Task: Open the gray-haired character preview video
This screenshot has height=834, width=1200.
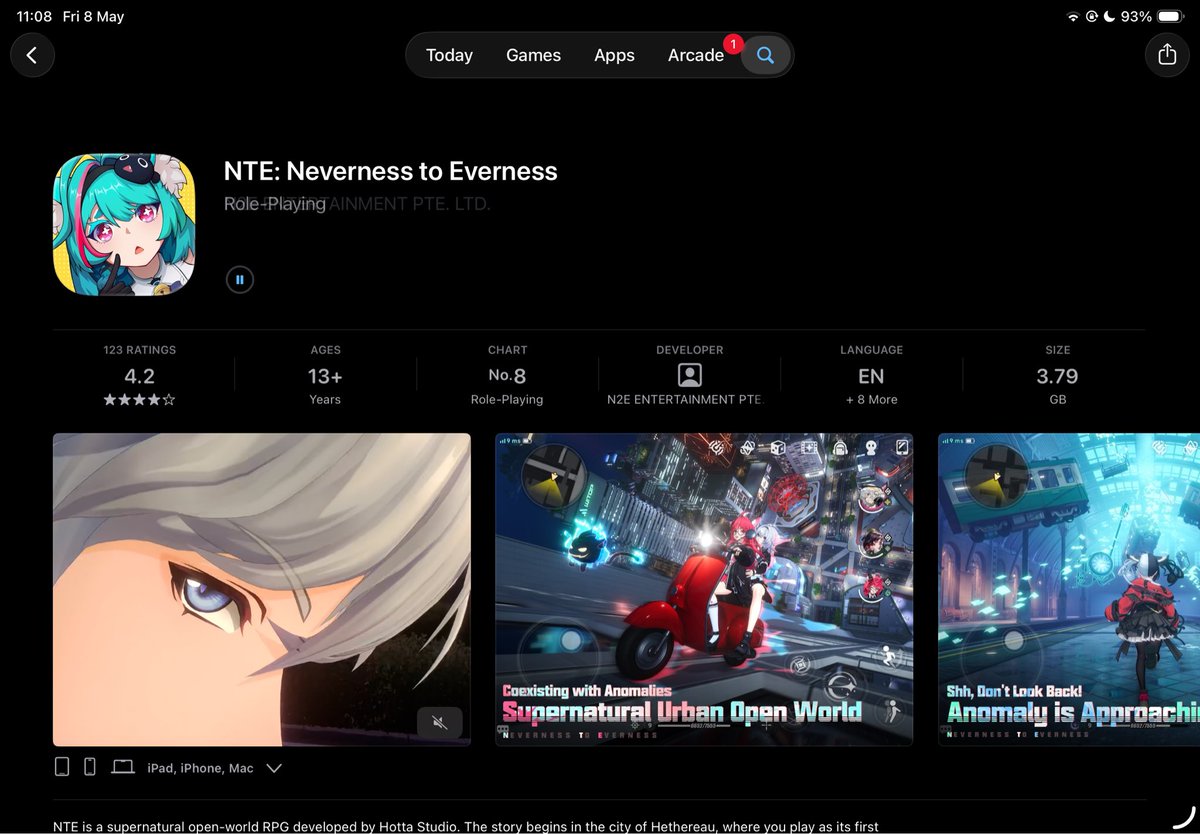Action: [x=261, y=589]
